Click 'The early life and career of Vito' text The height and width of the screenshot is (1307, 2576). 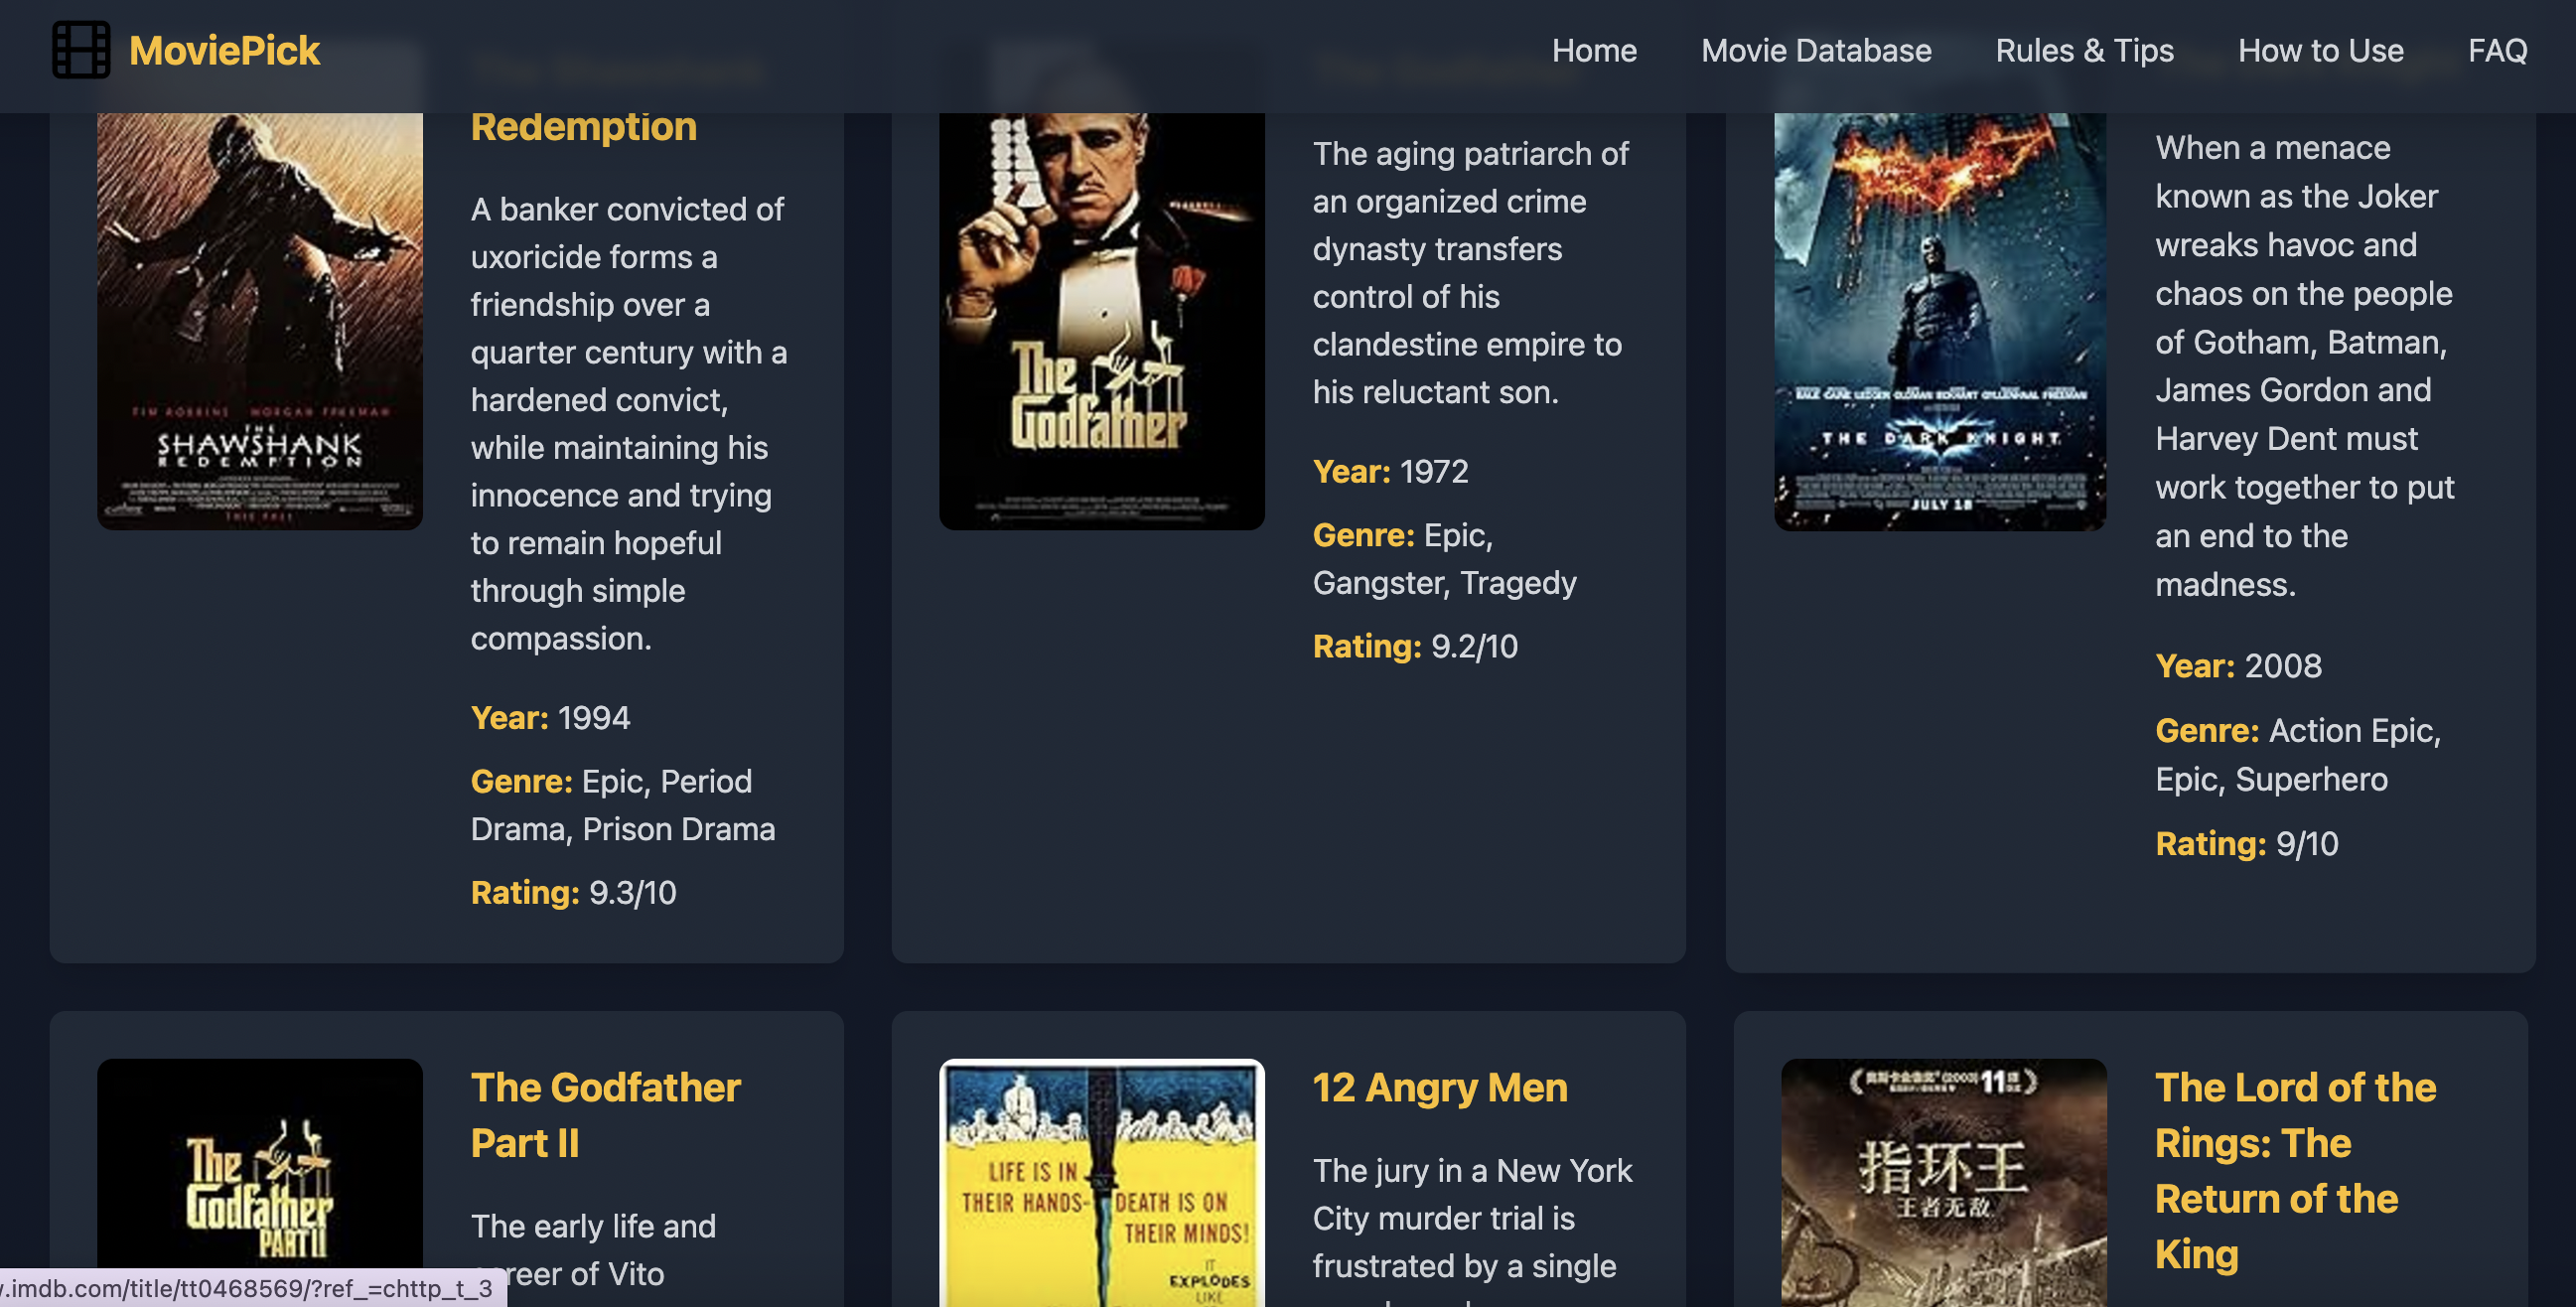pyautogui.click(x=593, y=1250)
